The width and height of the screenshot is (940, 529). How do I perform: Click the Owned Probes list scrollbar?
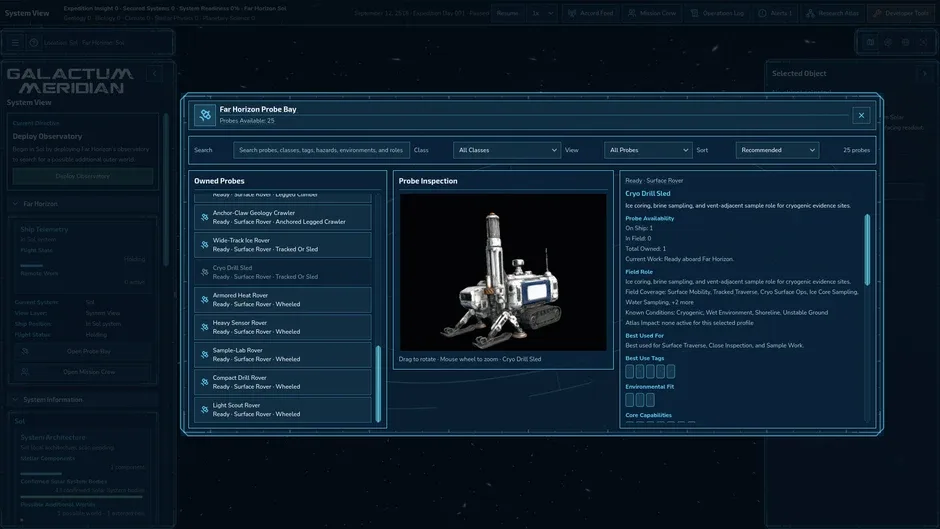378,384
